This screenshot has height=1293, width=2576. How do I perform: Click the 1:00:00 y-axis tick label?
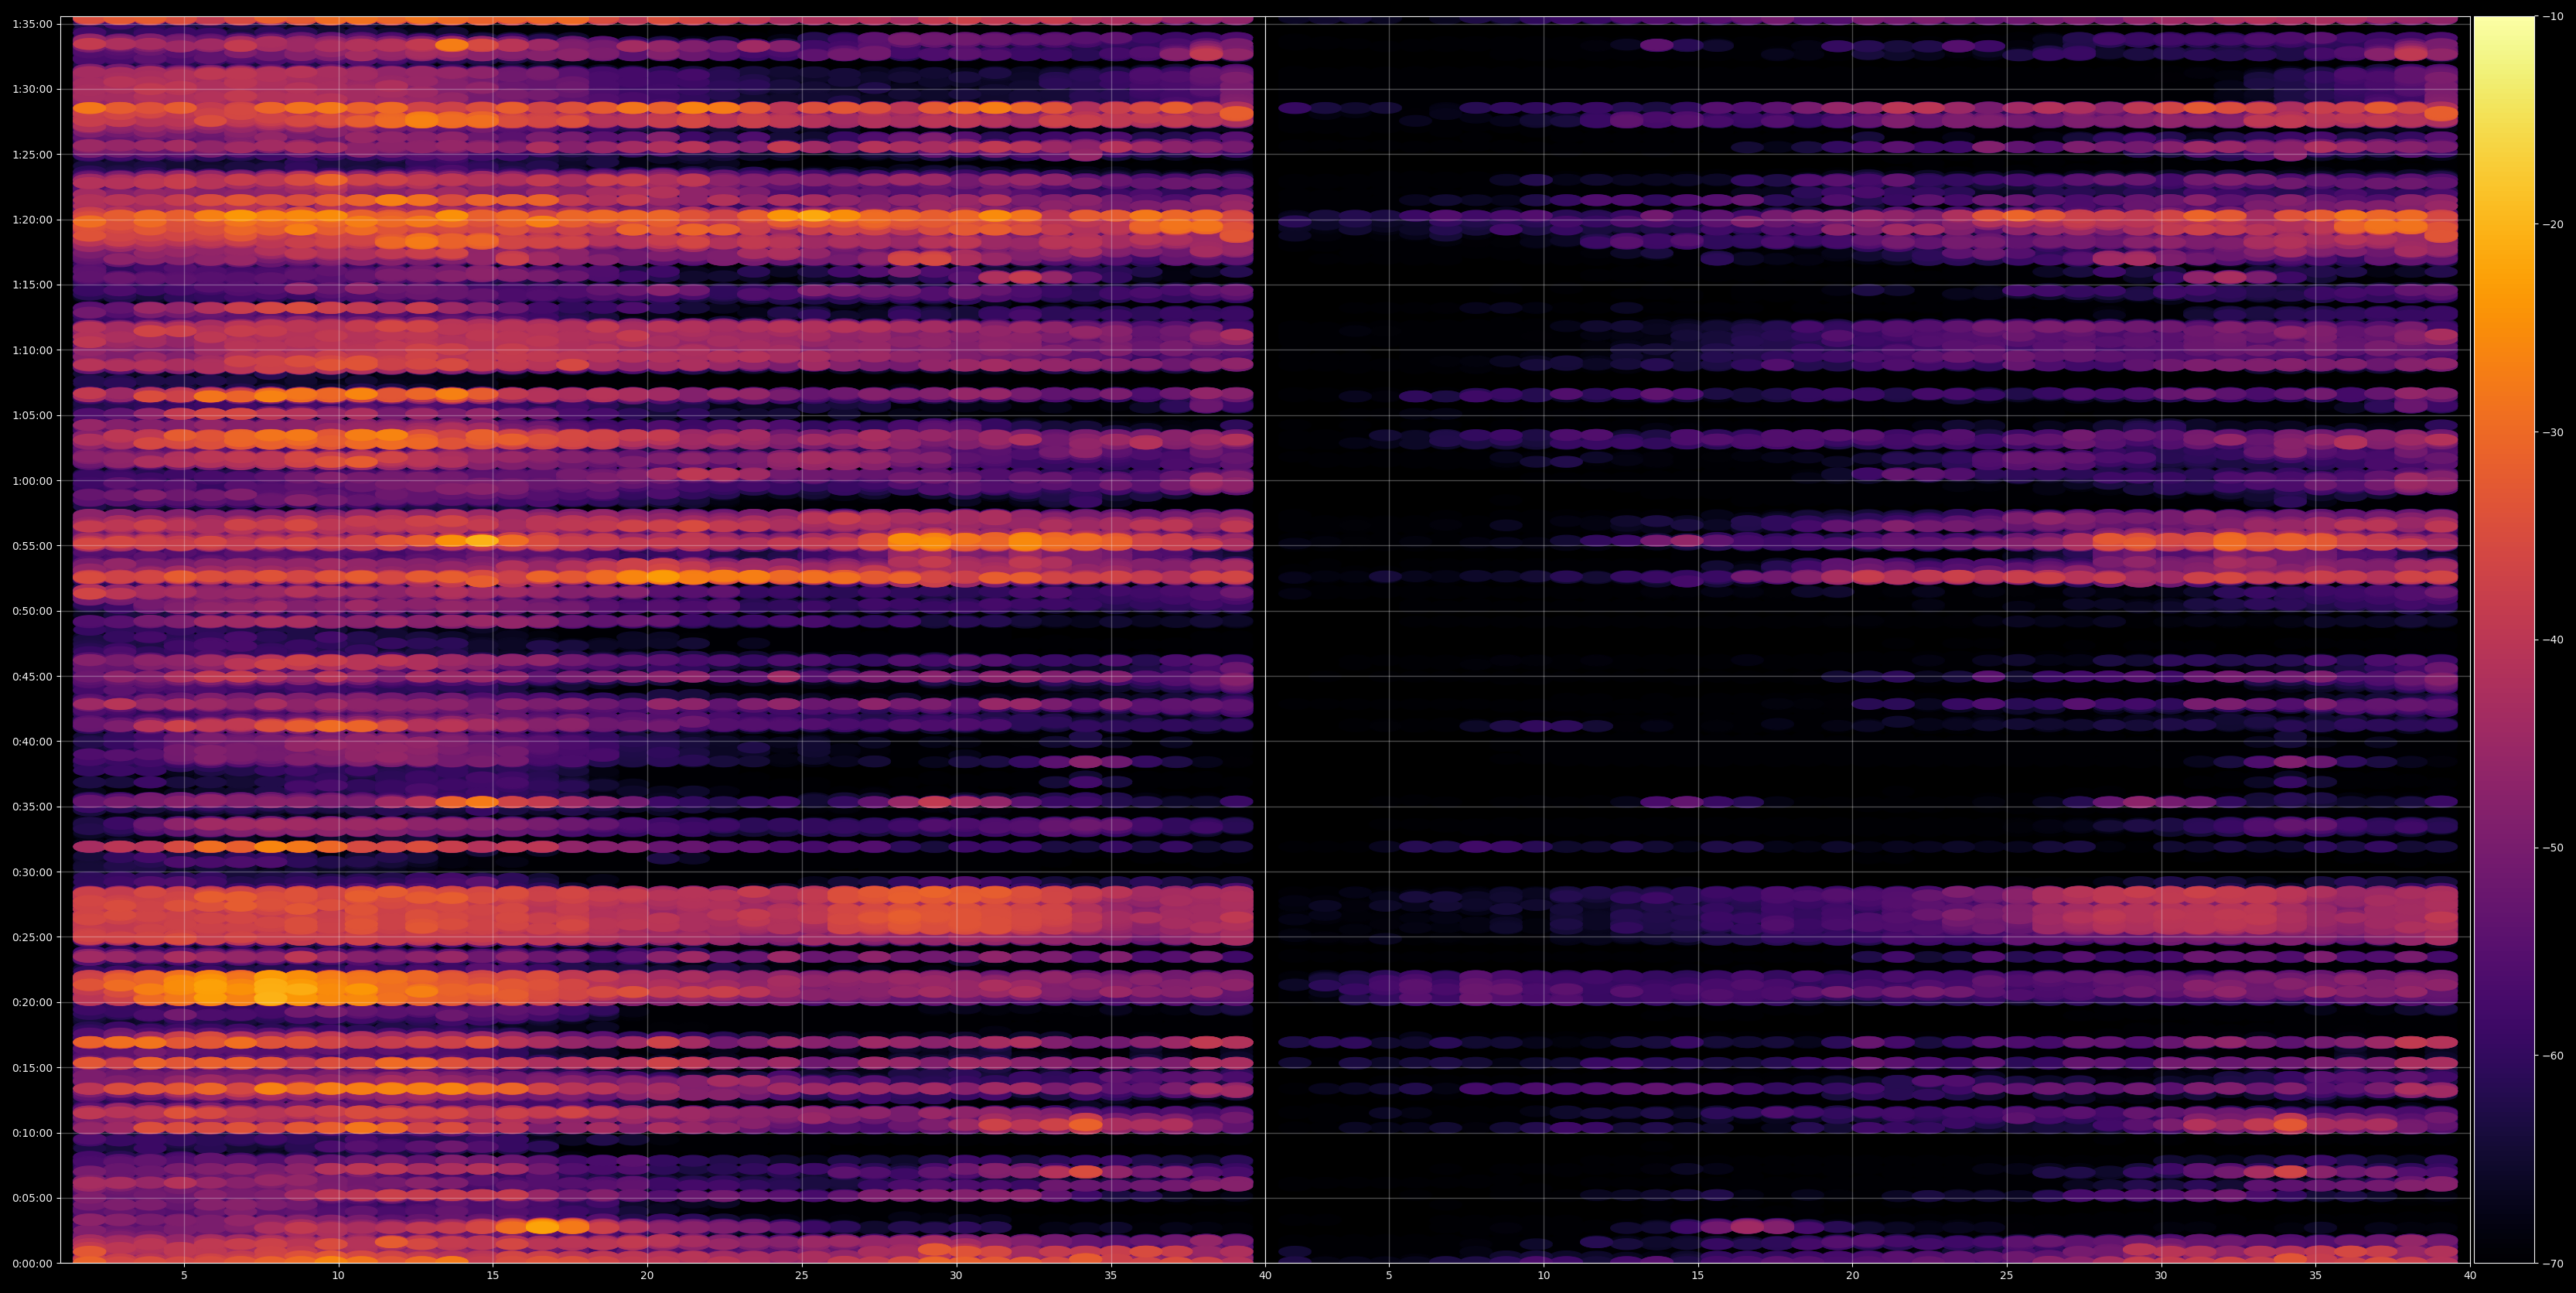point(32,480)
